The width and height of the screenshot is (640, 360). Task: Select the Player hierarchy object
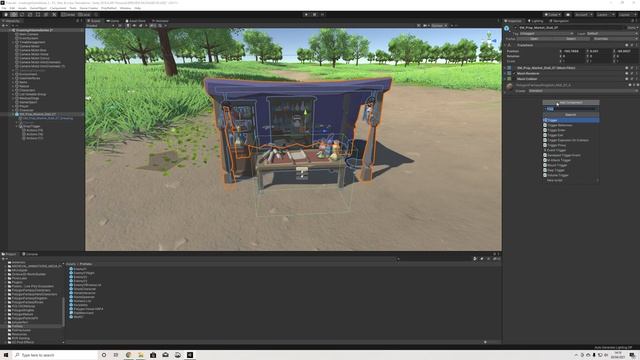click(24, 106)
